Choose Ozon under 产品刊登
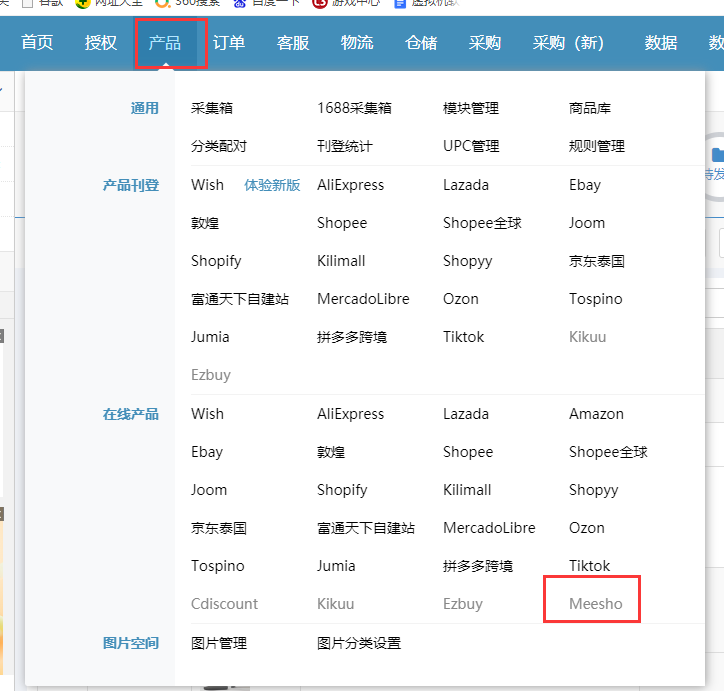Screen dimensions: 724x691 tap(461, 299)
